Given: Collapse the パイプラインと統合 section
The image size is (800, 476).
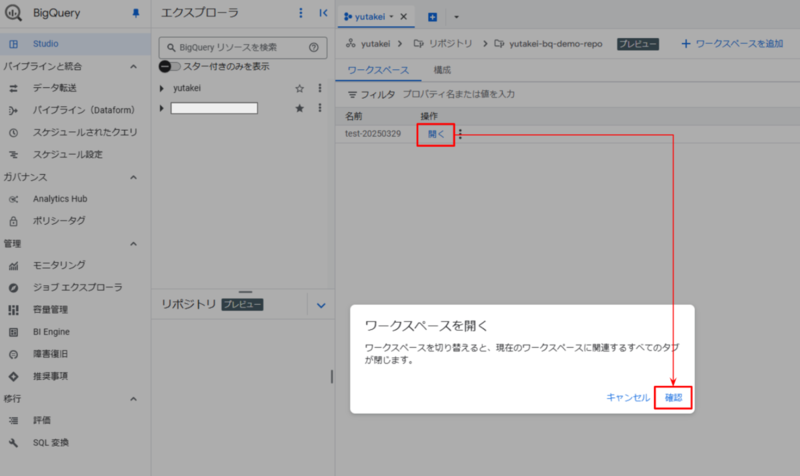Looking at the screenshot, I should click(133, 66).
